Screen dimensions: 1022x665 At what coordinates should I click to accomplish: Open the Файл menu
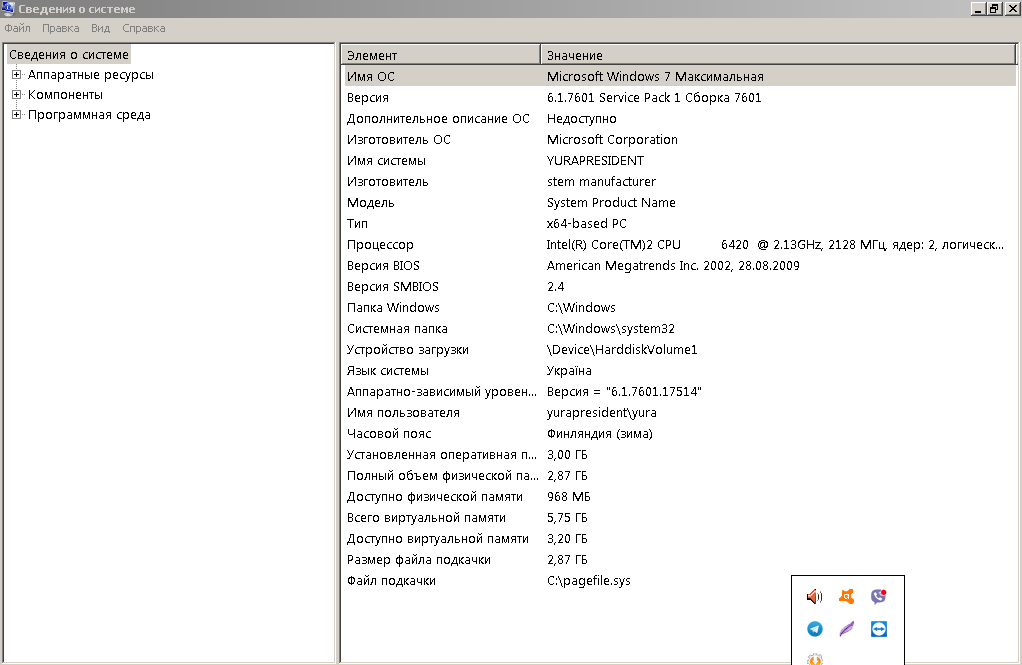18,29
